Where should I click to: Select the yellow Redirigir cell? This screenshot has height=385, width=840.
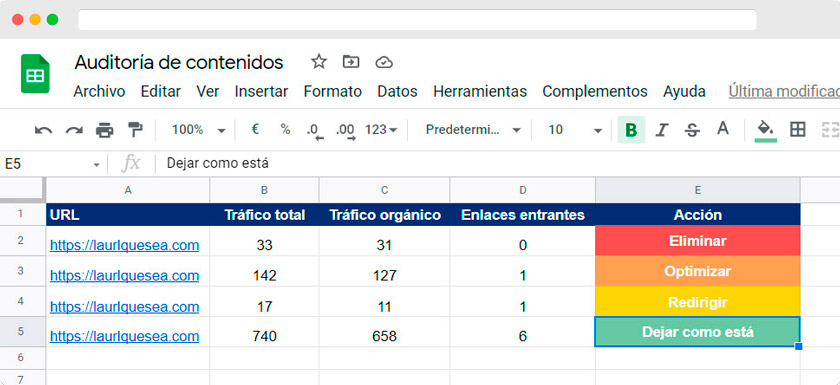698,302
